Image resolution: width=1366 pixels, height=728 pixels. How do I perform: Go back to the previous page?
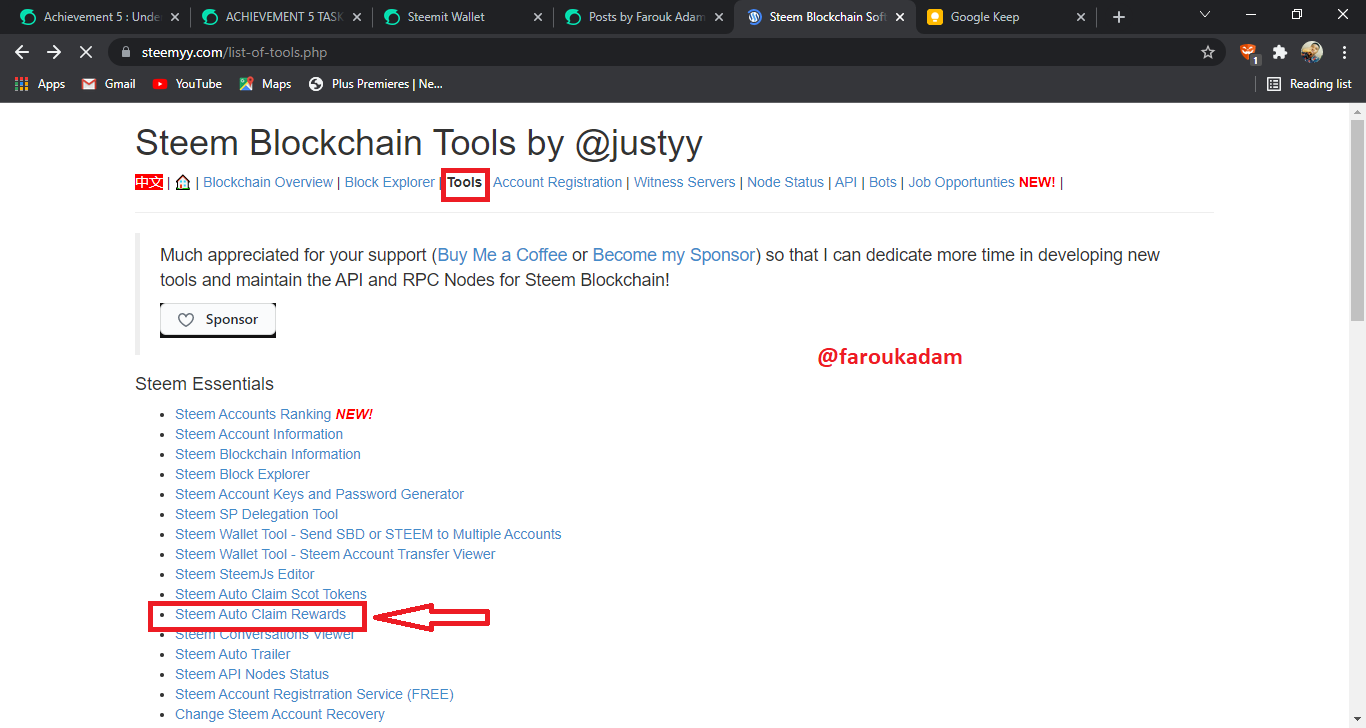point(22,52)
